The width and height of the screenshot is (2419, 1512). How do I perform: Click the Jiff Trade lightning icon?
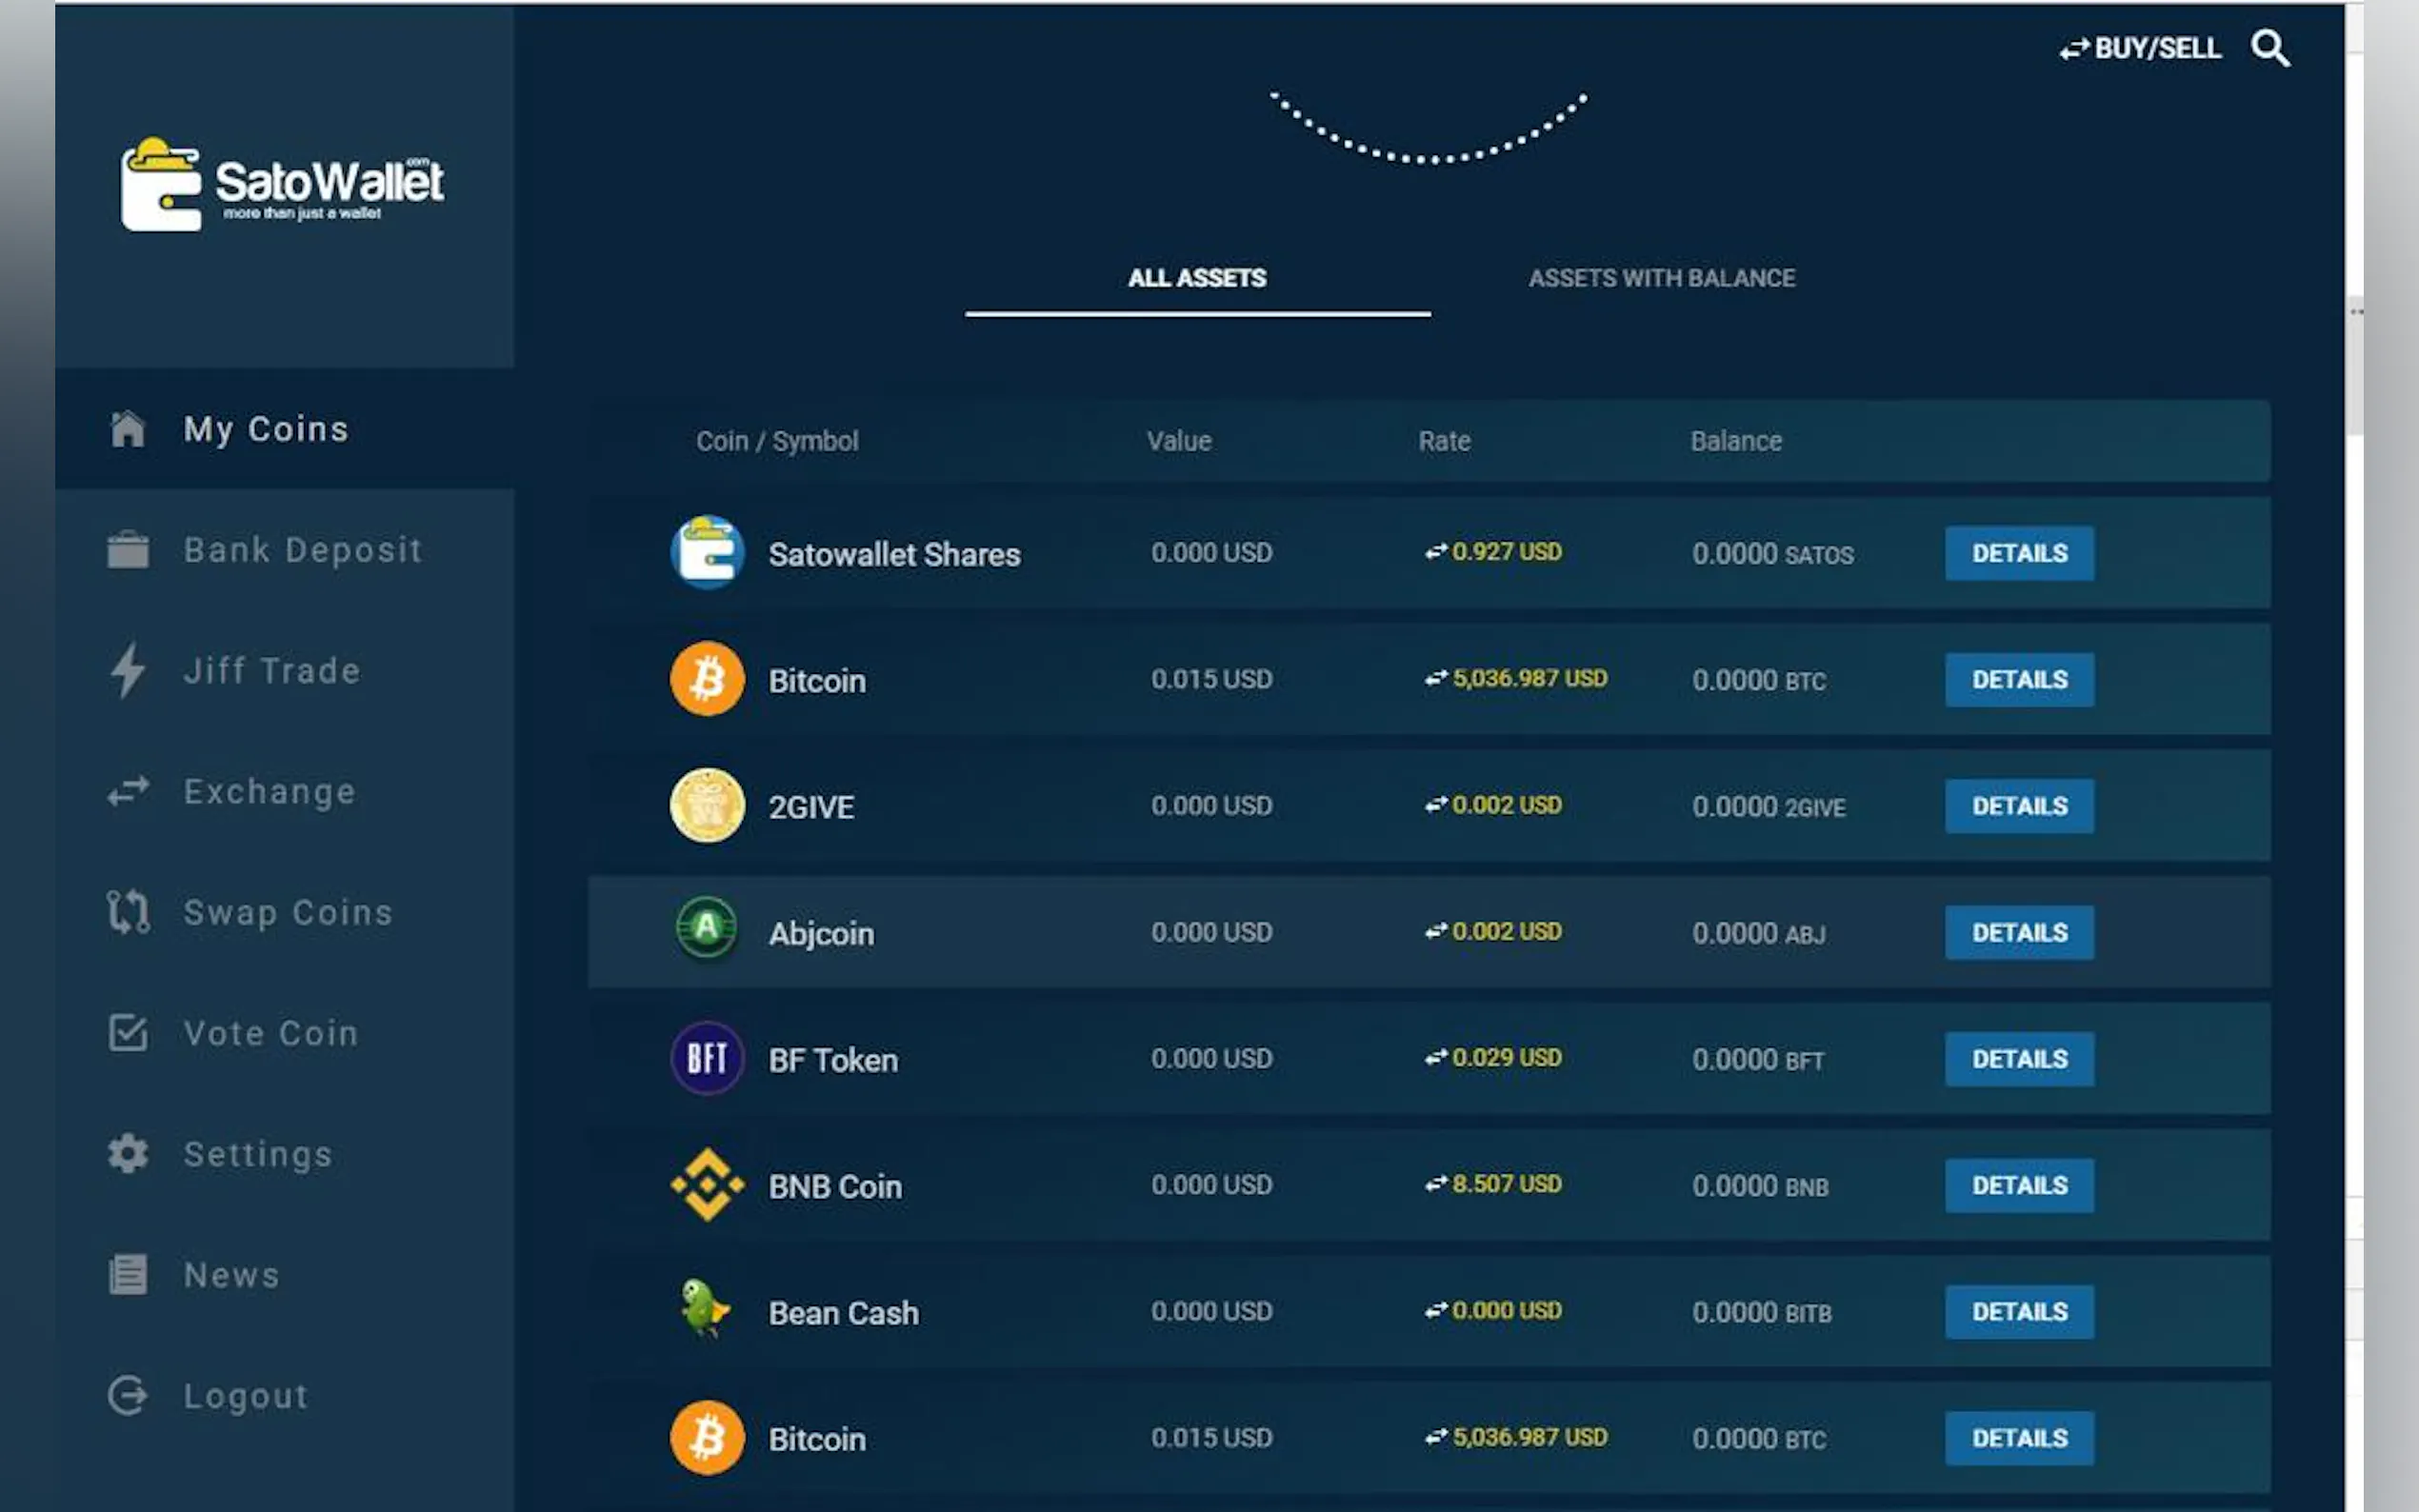click(128, 671)
